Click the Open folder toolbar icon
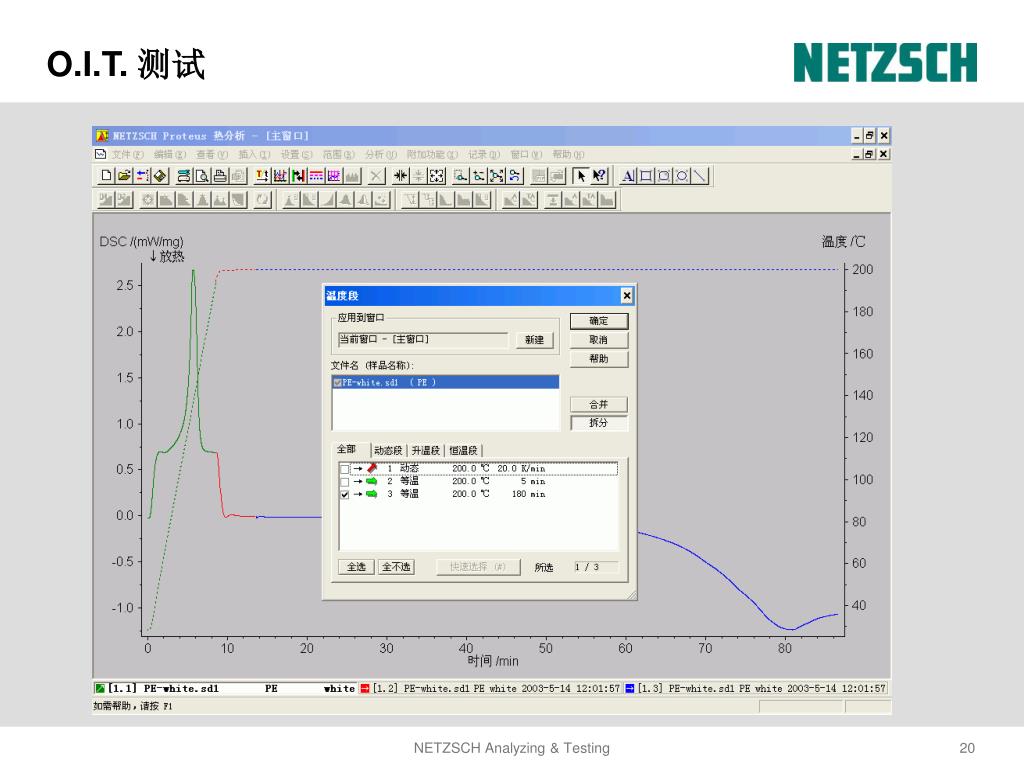Viewport: 1024px width, 768px height. click(123, 176)
